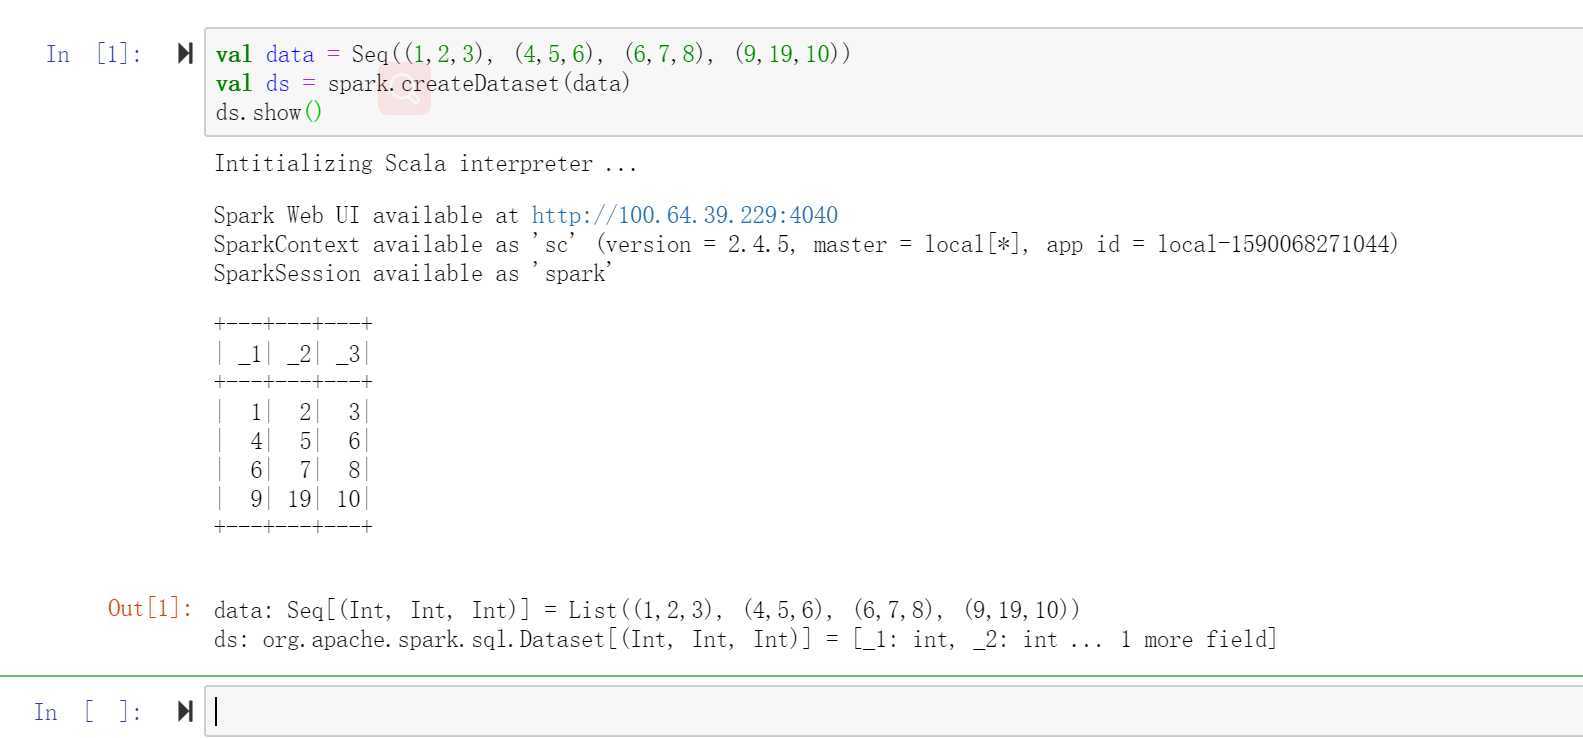Click the Seq keyword in first code line
Viewport: 1583px width, 738px height.
[369, 54]
